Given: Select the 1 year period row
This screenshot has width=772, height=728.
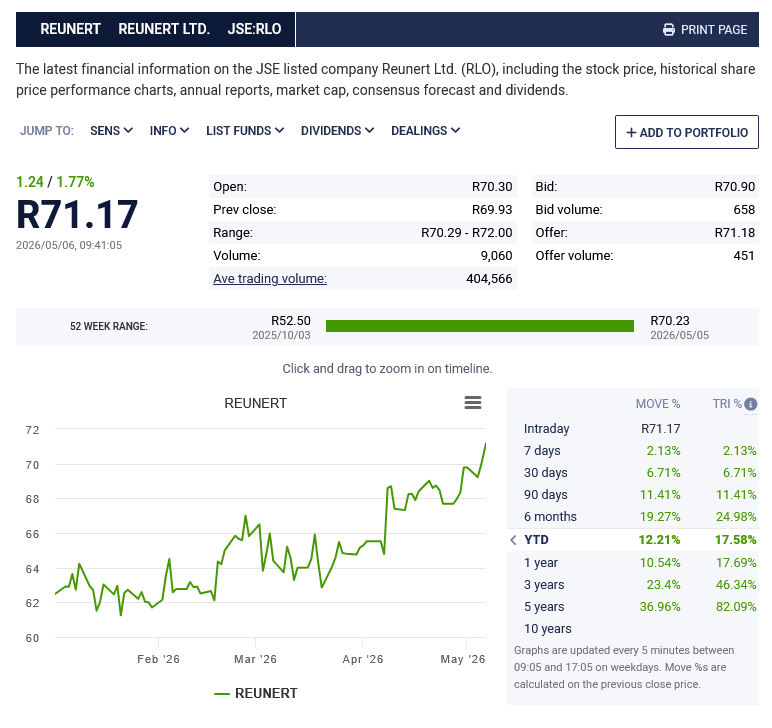Looking at the screenshot, I should [633, 563].
